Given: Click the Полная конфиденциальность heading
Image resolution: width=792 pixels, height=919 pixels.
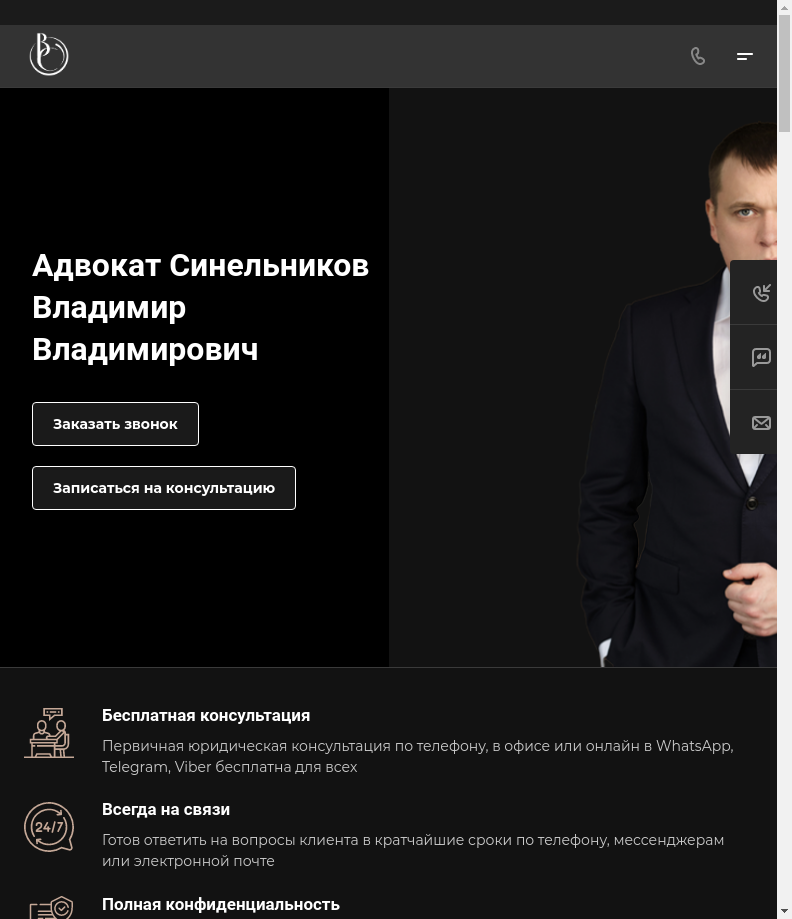Looking at the screenshot, I should tap(220, 904).
